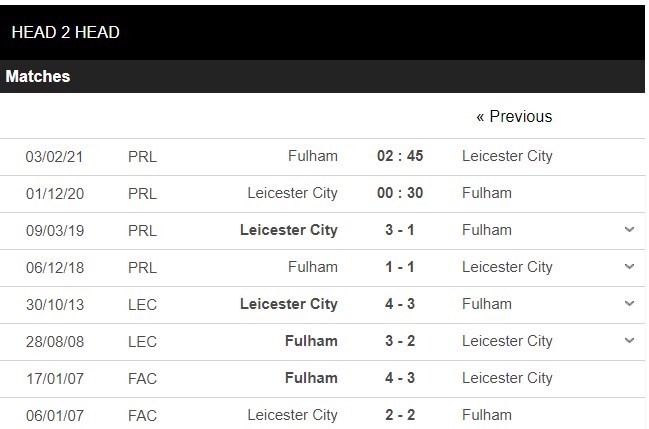Click home team Leicester City on 01/12/20
This screenshot has width=649, height=429.
pyautogui.click(x=292, y=193)
